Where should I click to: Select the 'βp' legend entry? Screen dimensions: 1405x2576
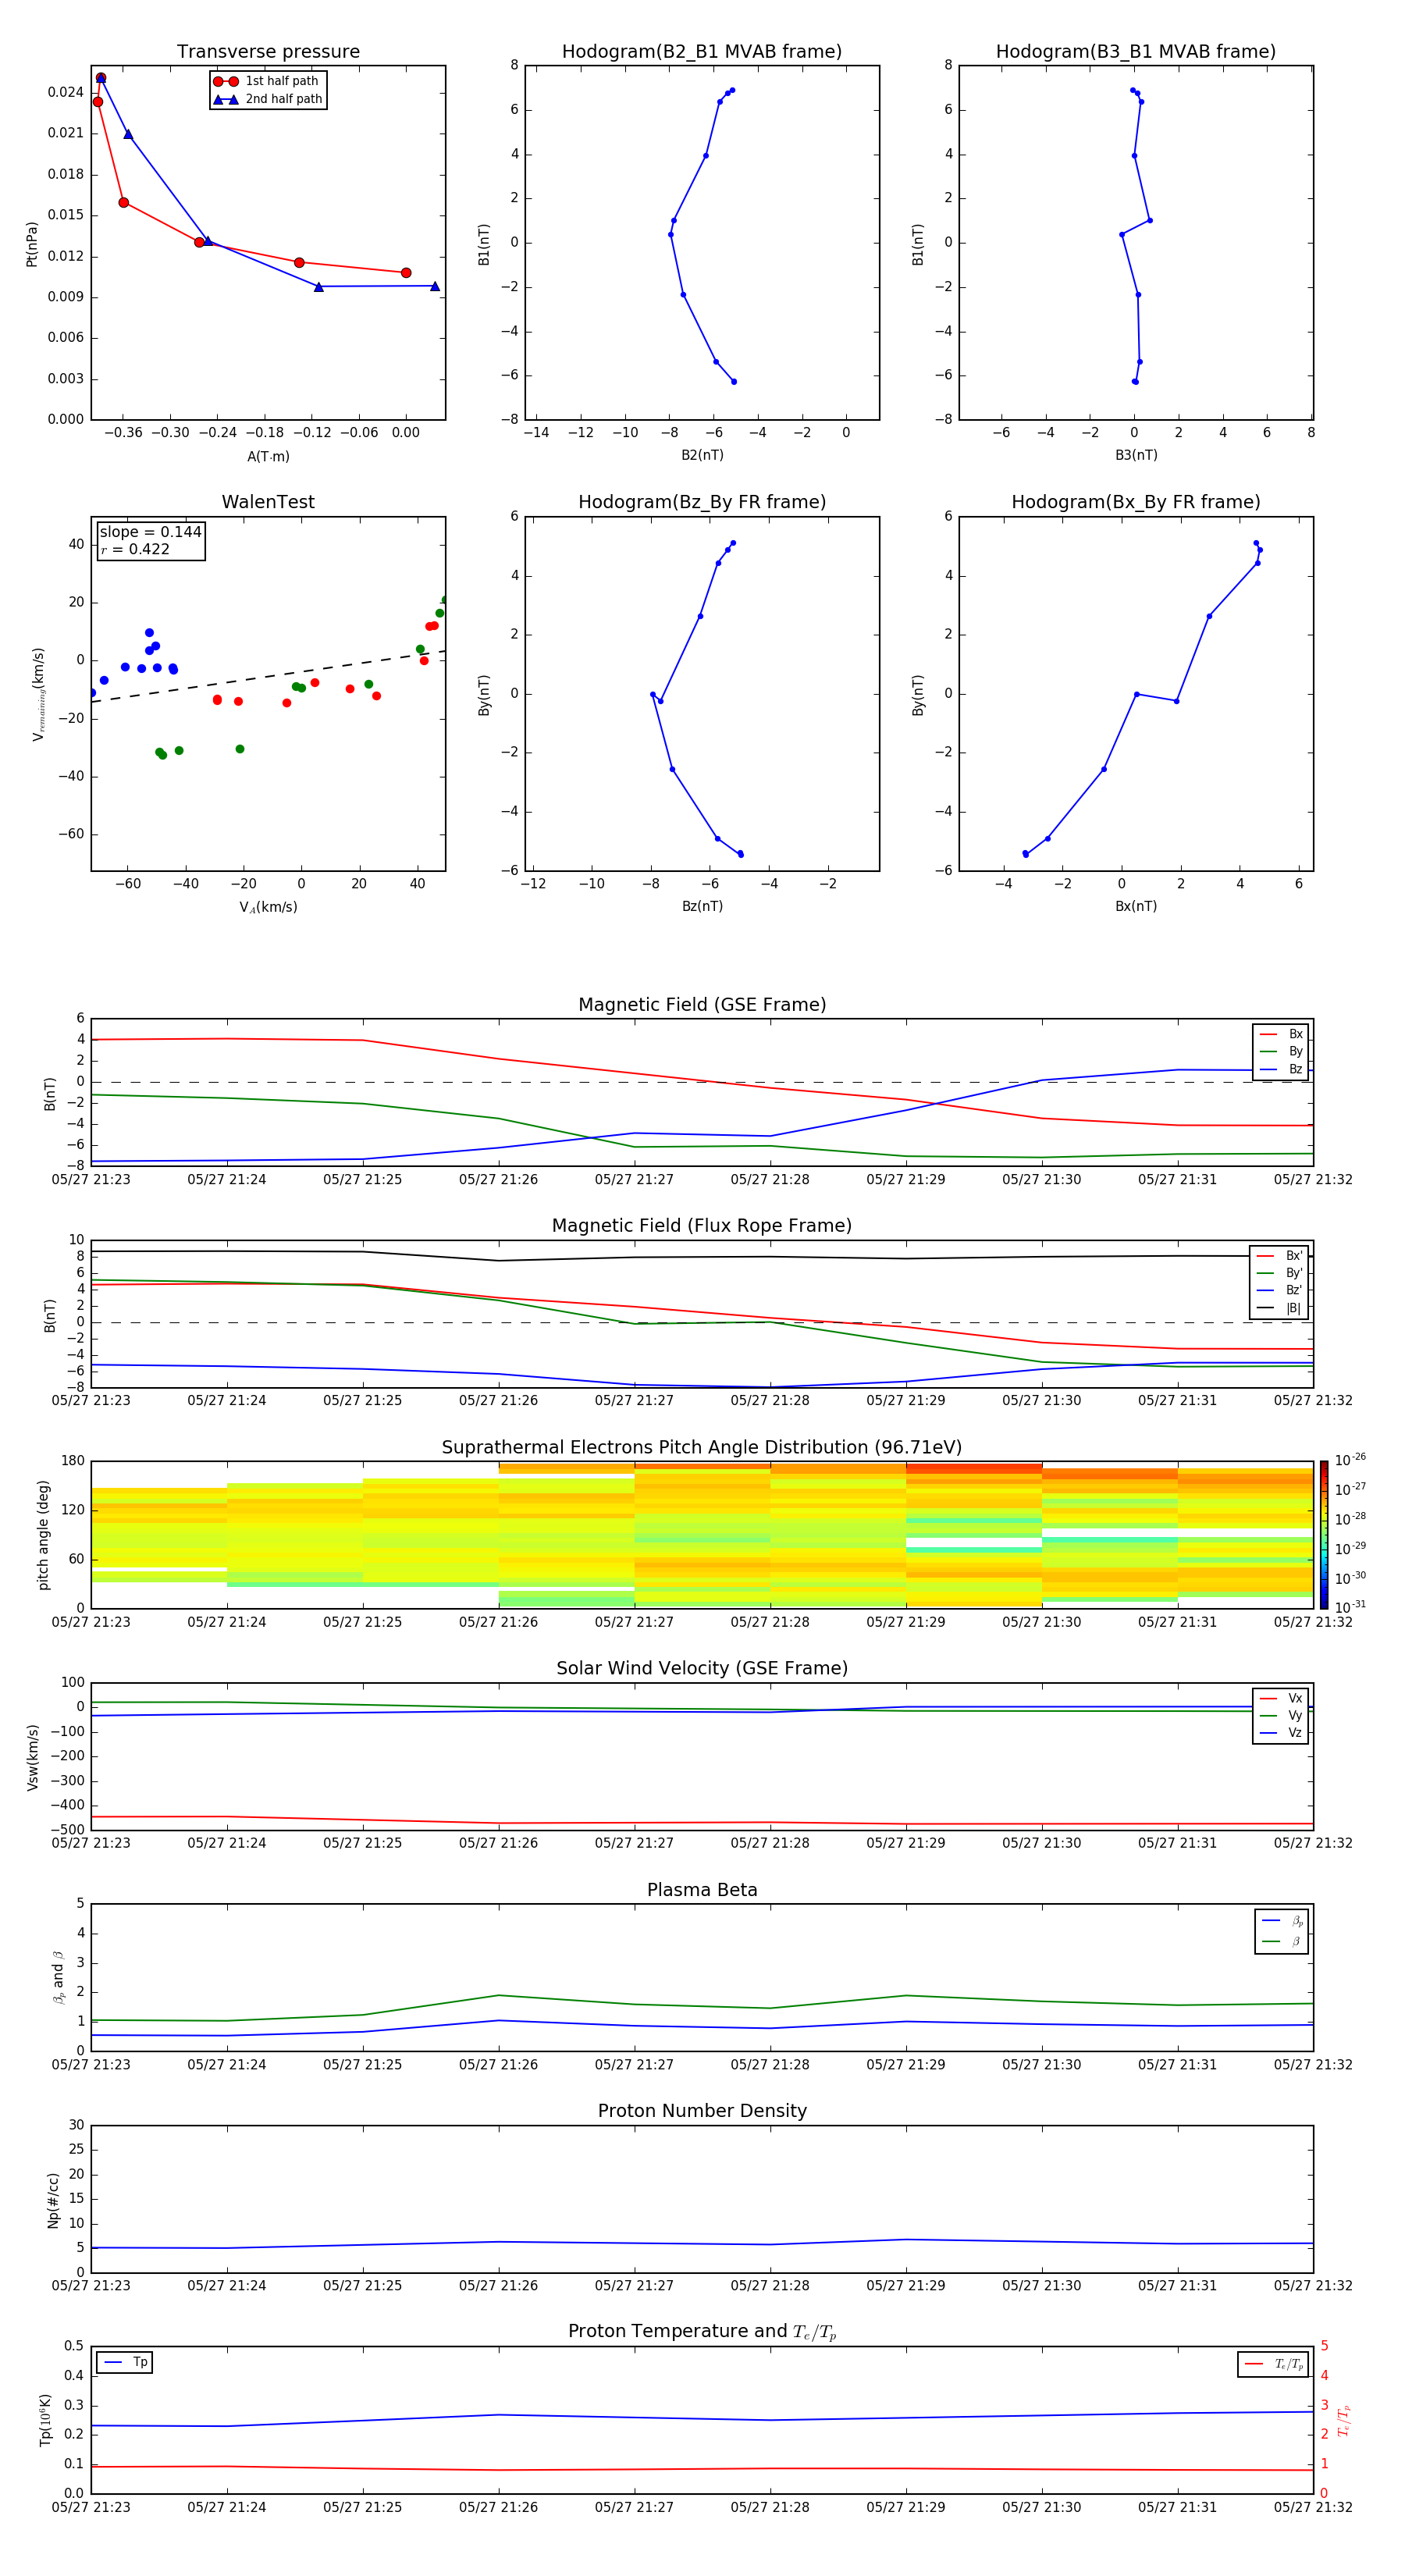click(1283, 1921)
